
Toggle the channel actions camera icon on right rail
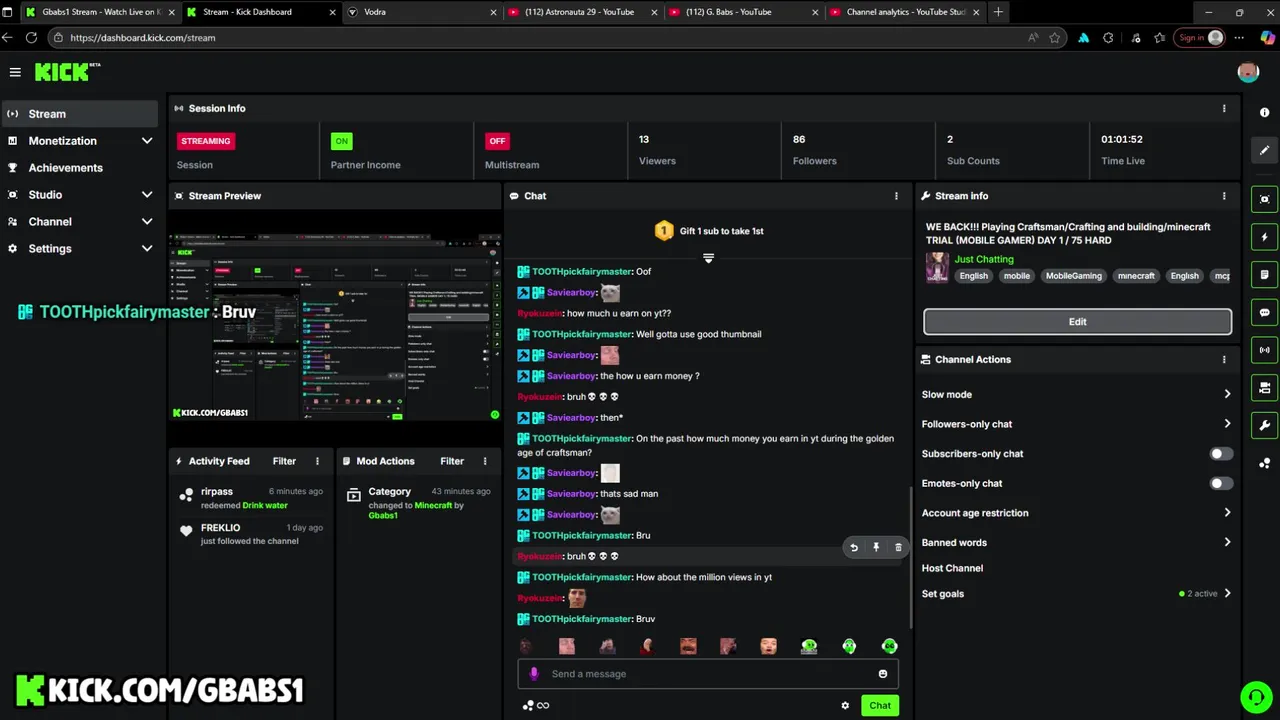tap(1265, 388)
